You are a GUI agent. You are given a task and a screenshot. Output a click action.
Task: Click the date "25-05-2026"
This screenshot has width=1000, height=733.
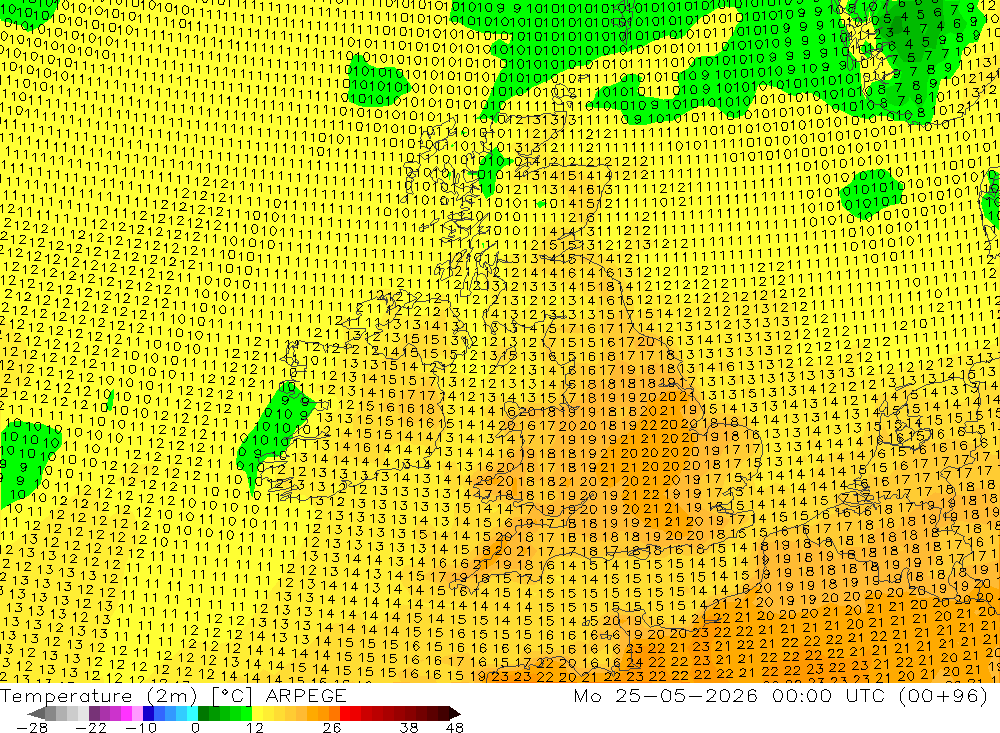click(x=686, y=695)
